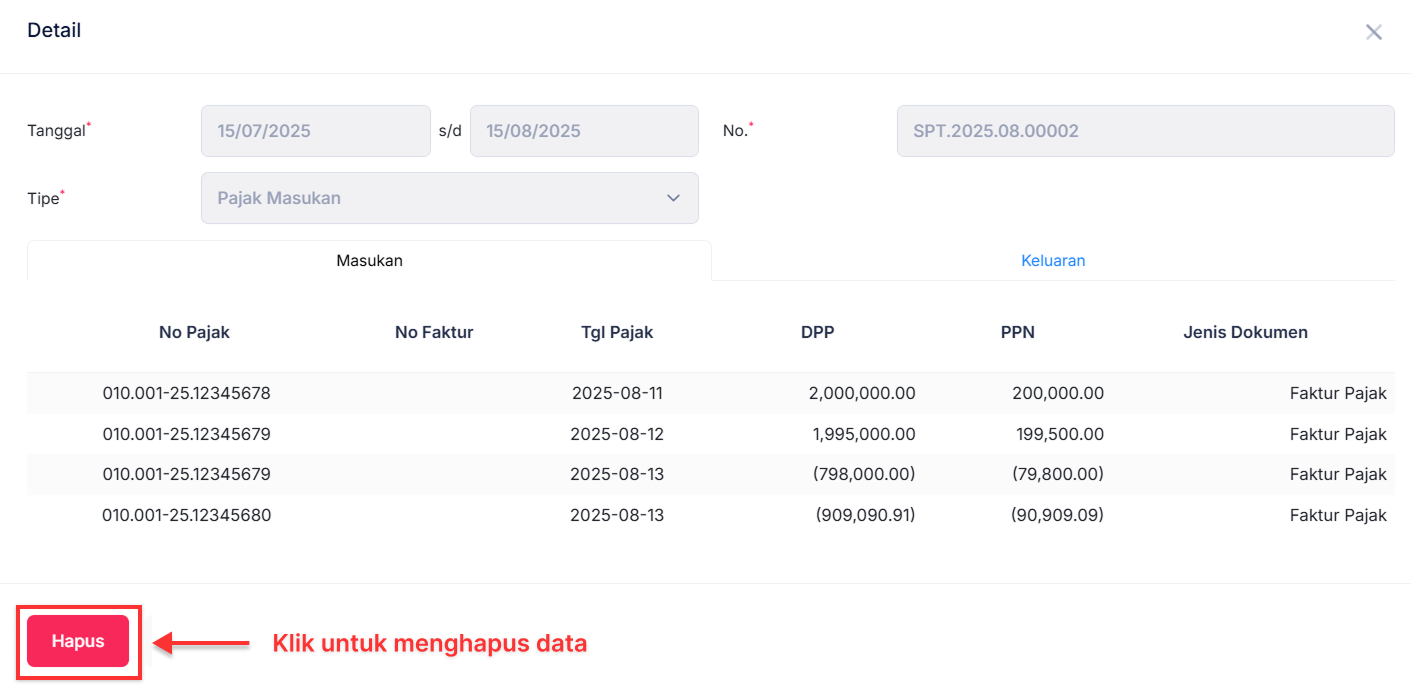Expand the Pajak Masukan selection chevron

[672, 197]
